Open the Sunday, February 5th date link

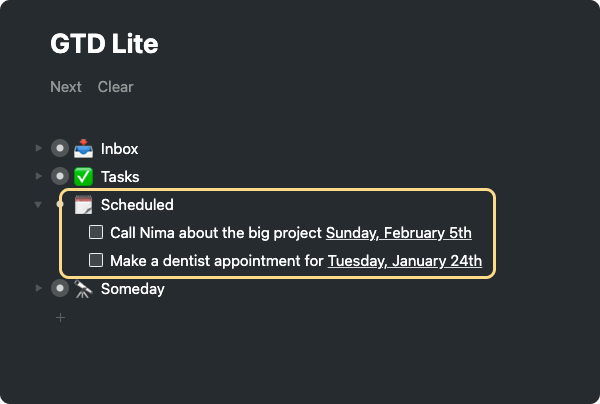coord(398,233)
